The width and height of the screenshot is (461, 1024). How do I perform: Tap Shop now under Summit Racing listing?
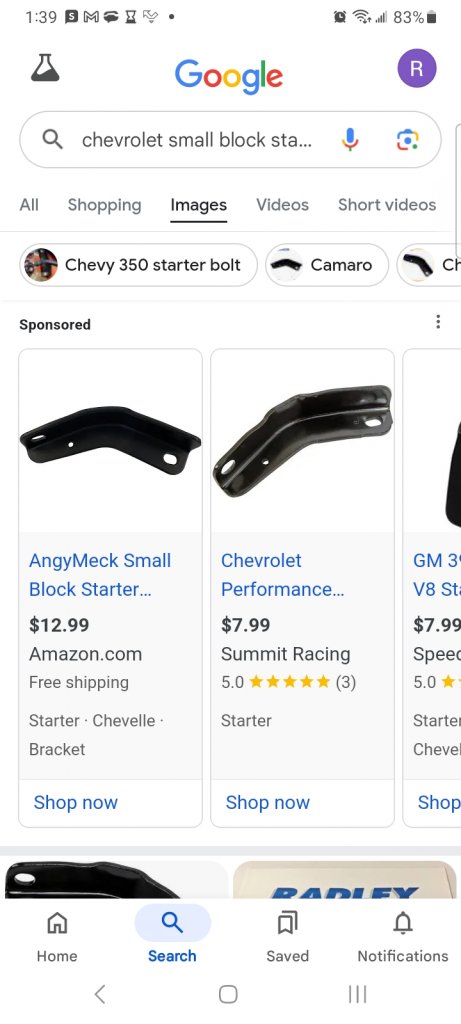pyautogui.click(x=268, y=803)
